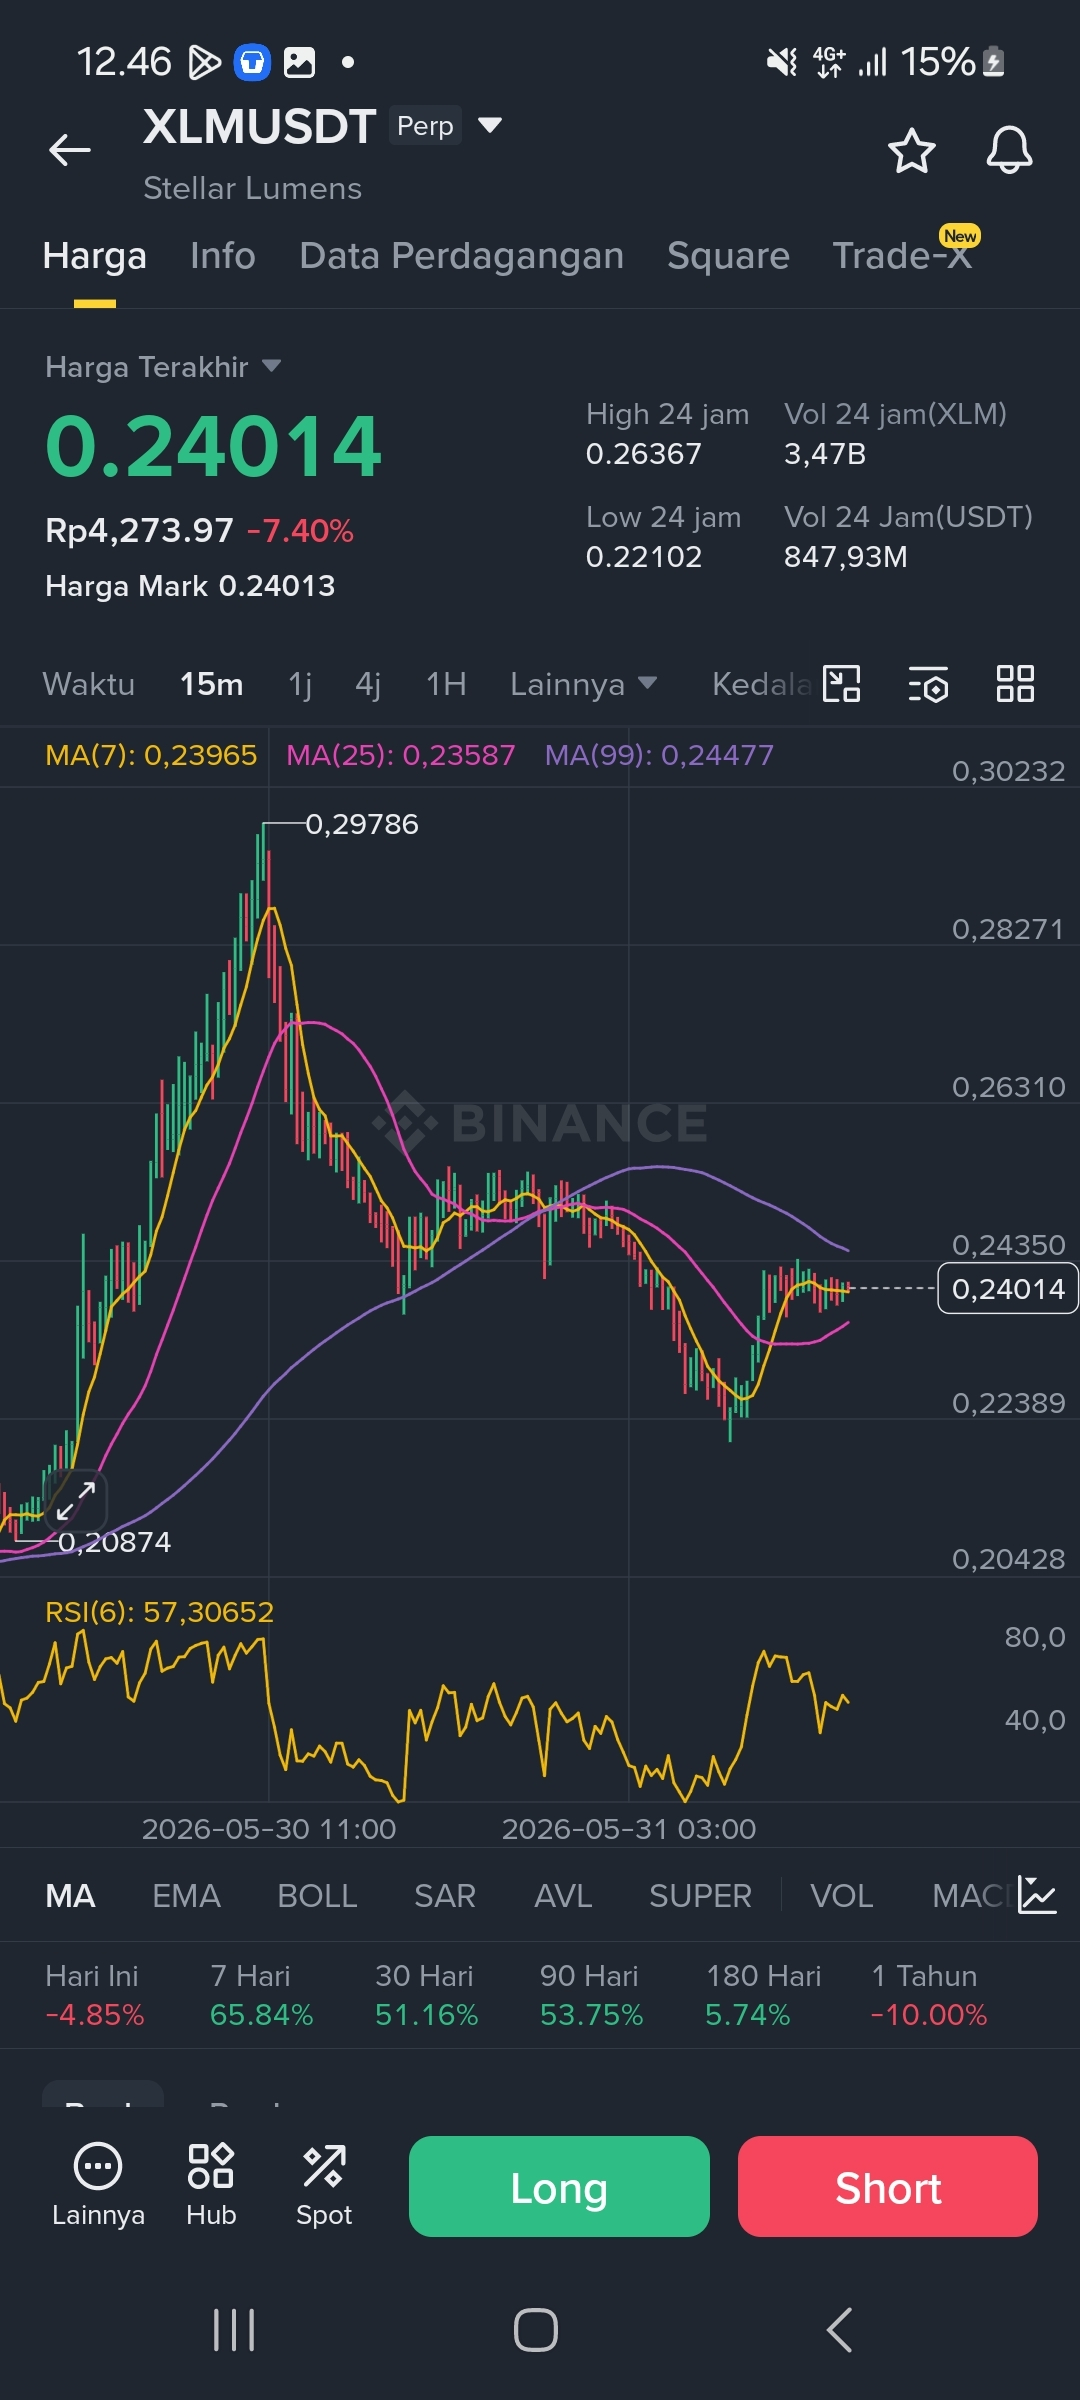Open the Data Perdagangan tab
The image size is (1080, 2400).
pos(462,256)
